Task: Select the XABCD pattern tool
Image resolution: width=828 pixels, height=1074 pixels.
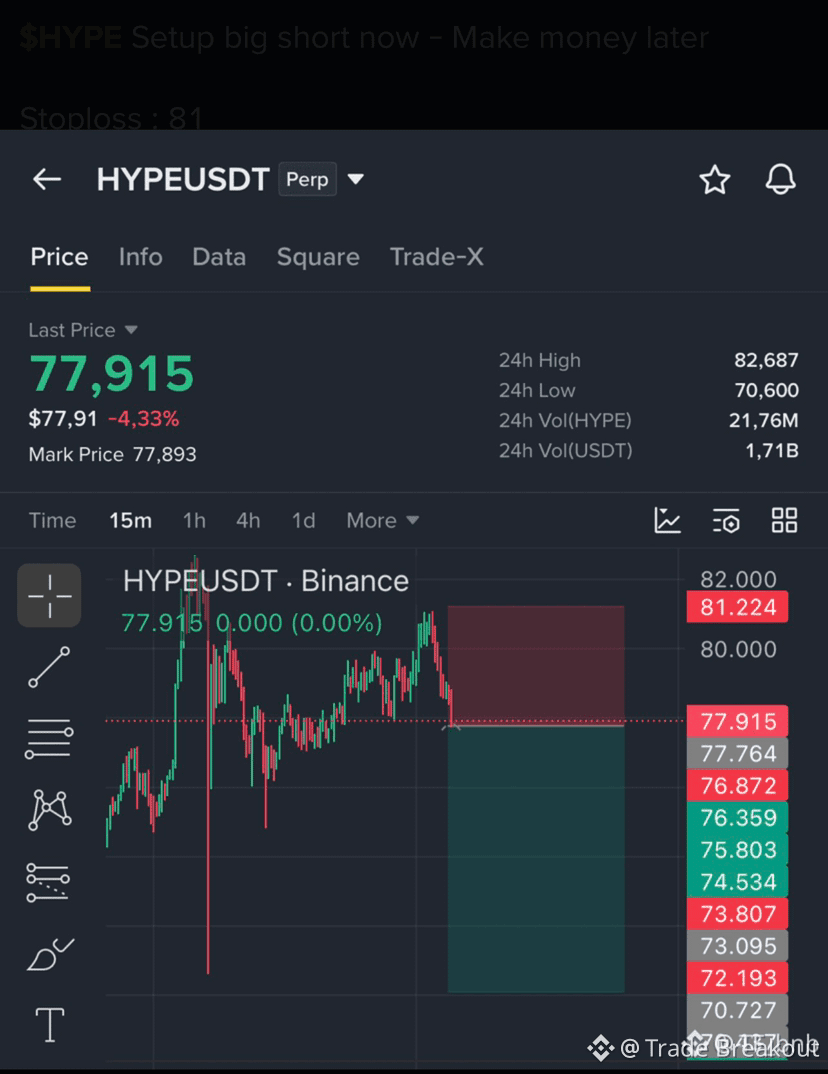Action: point(49,810)
